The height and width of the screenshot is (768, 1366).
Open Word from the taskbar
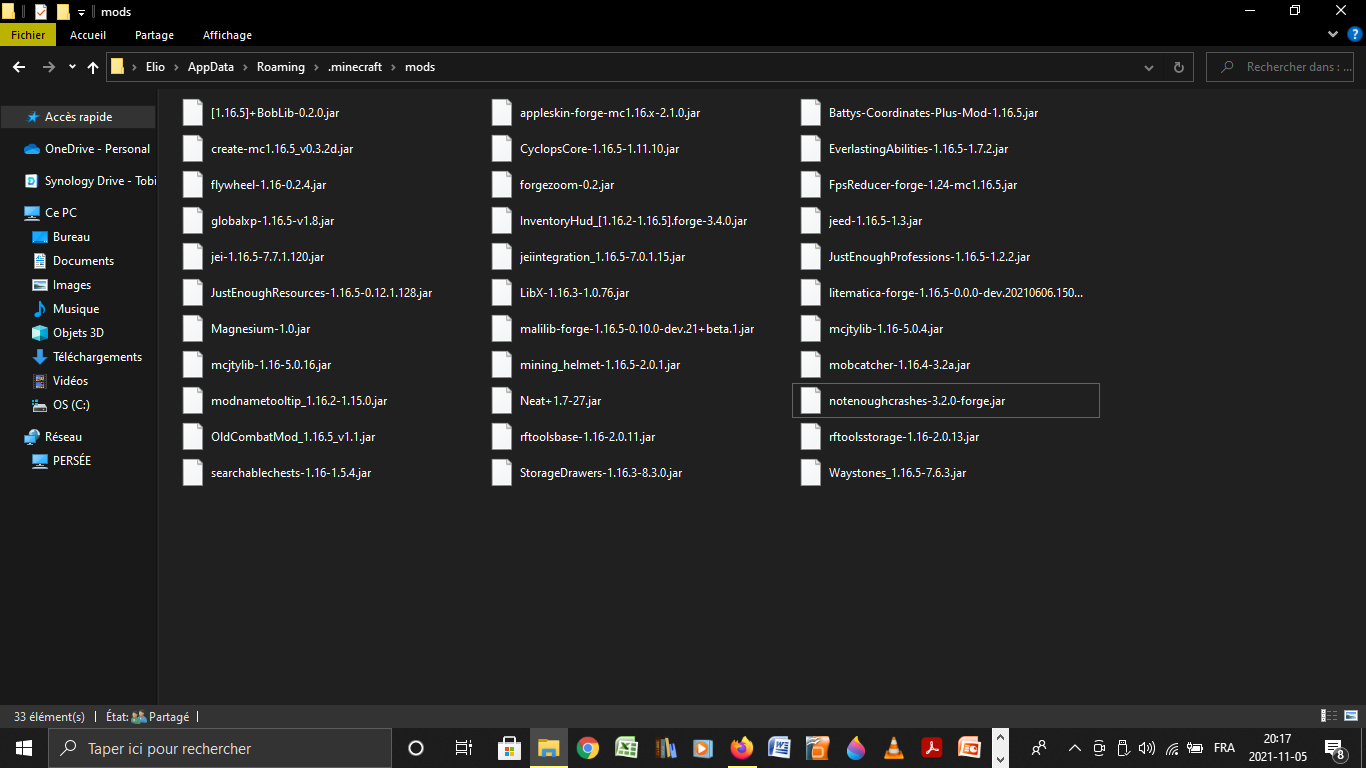point(779,748)
